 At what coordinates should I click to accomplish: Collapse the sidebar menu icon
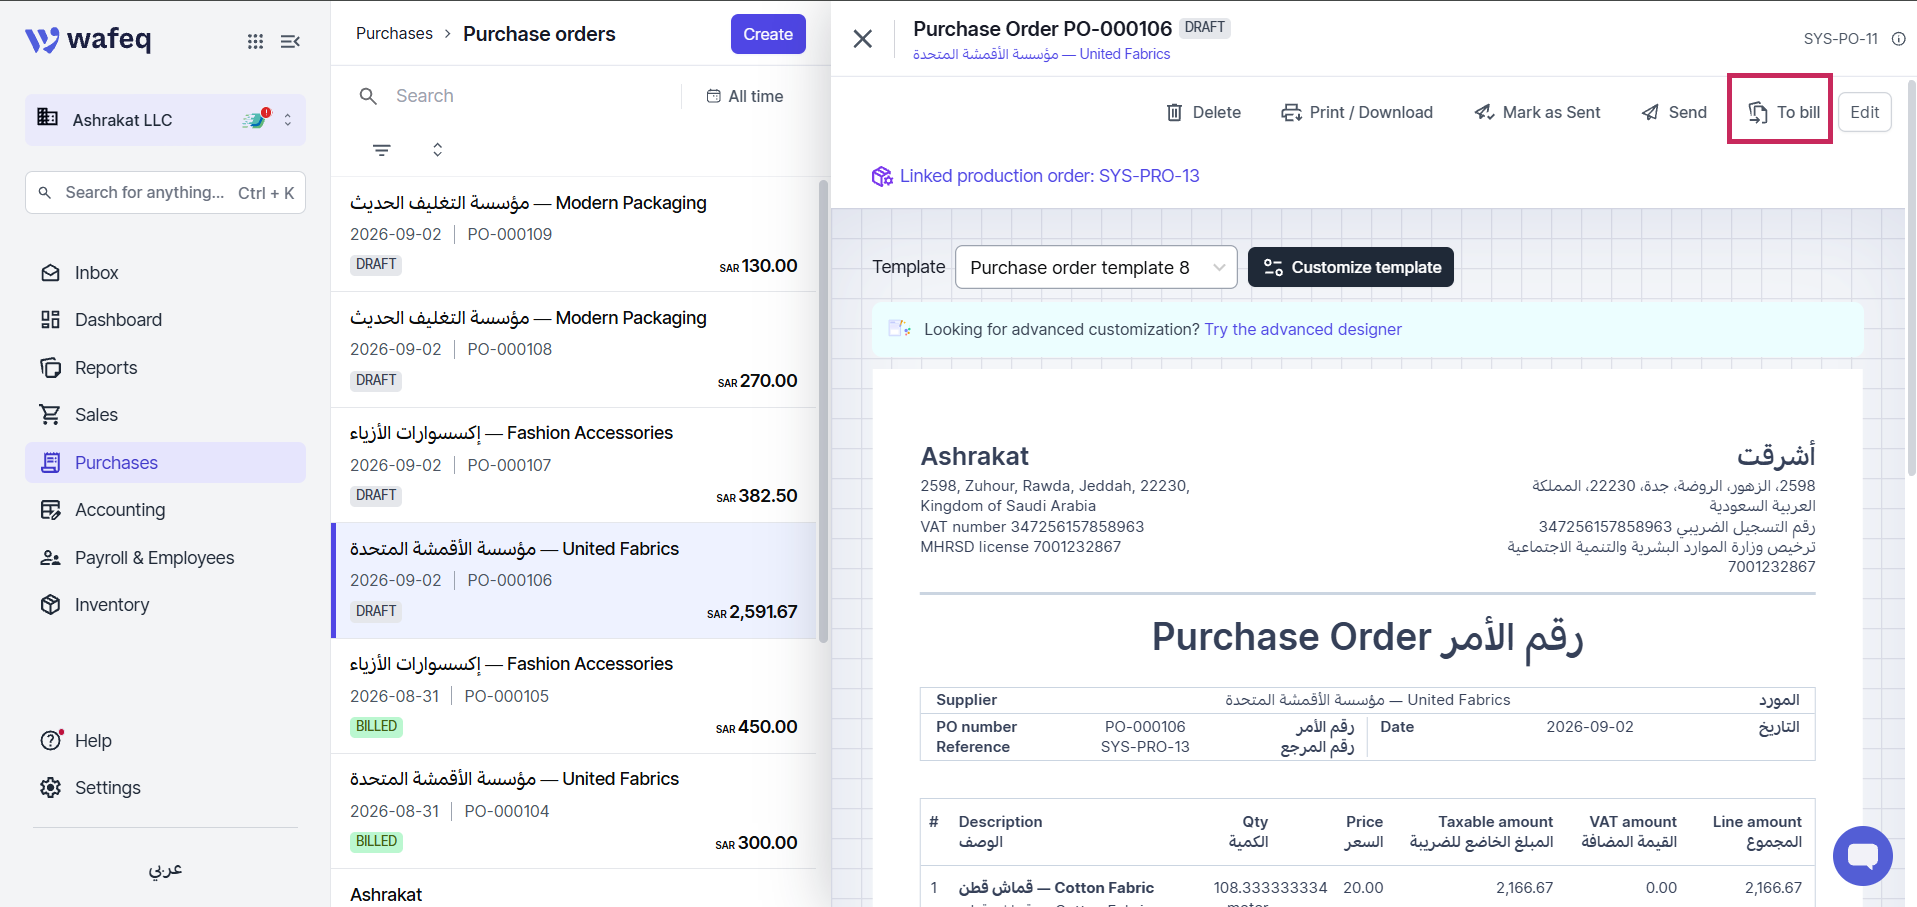(291, 41)
